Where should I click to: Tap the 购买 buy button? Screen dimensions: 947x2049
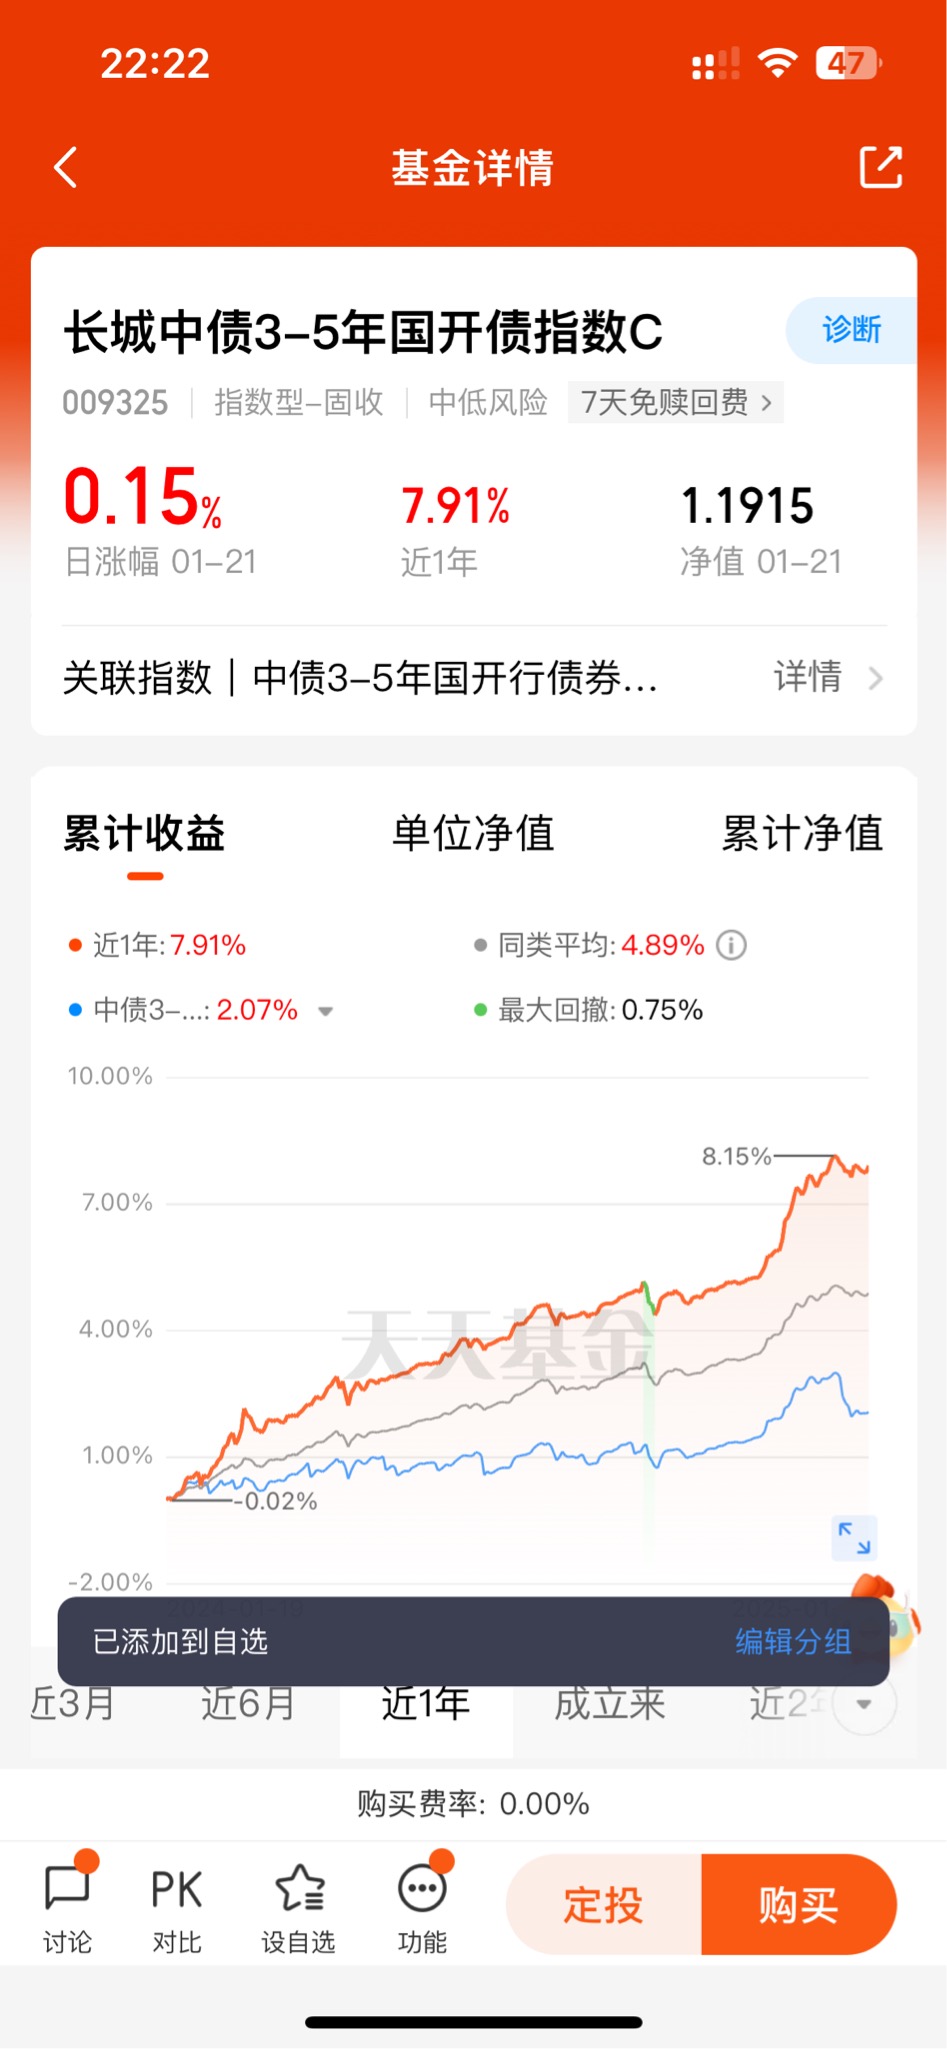point(798,1905)
